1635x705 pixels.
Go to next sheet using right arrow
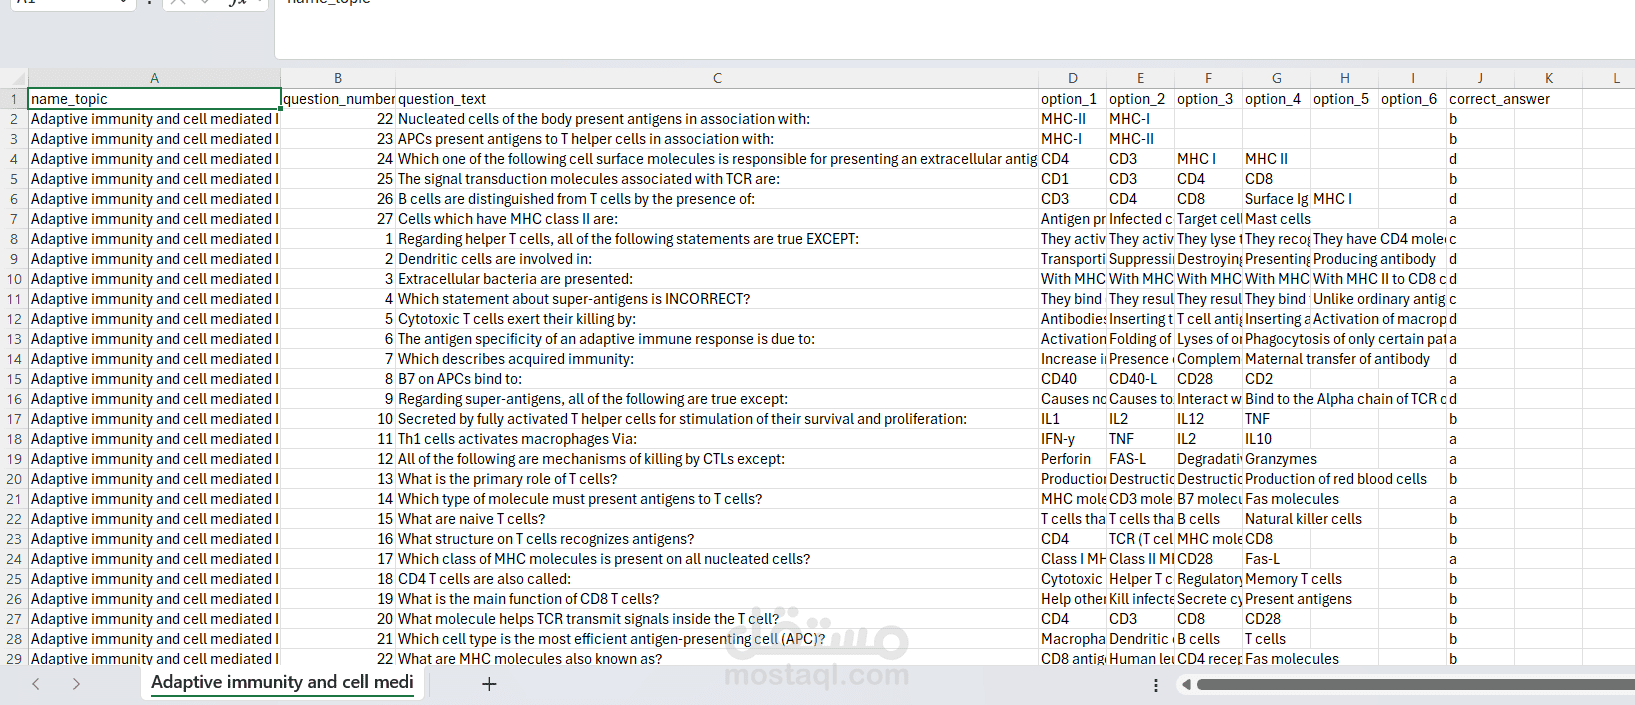point(76,684)
